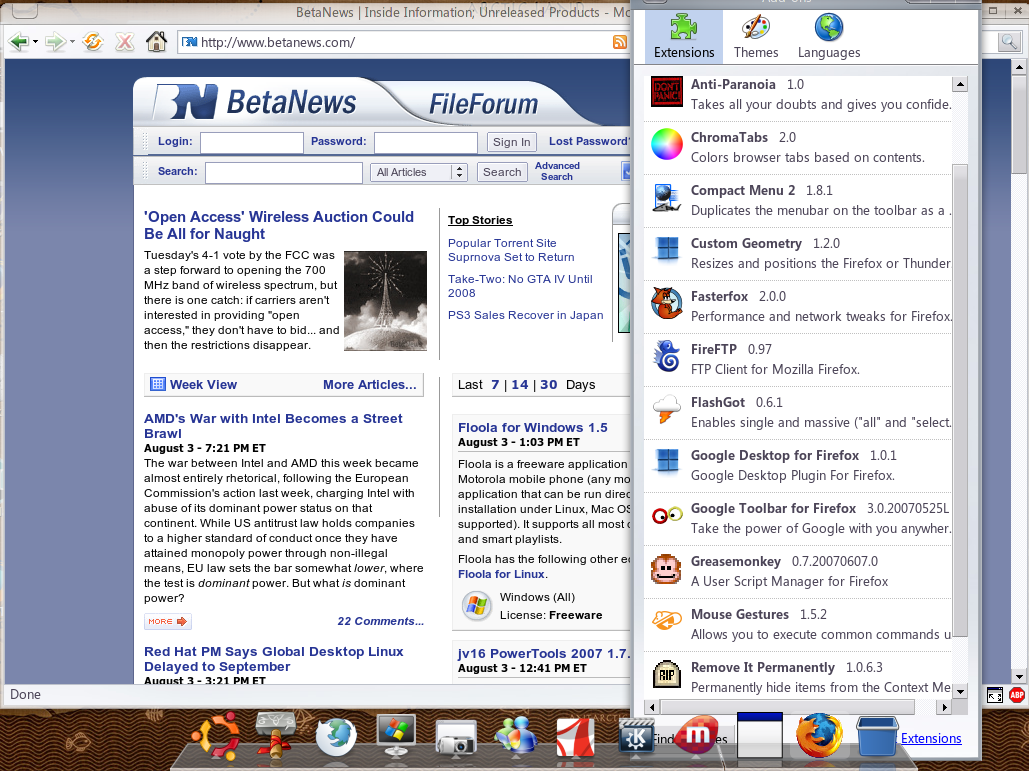The width and height of the screenshot is (1029, 771).
Task: Select the Remove It Permanently RIP icon
Action: pyautogui.click(x=667, y=675)
